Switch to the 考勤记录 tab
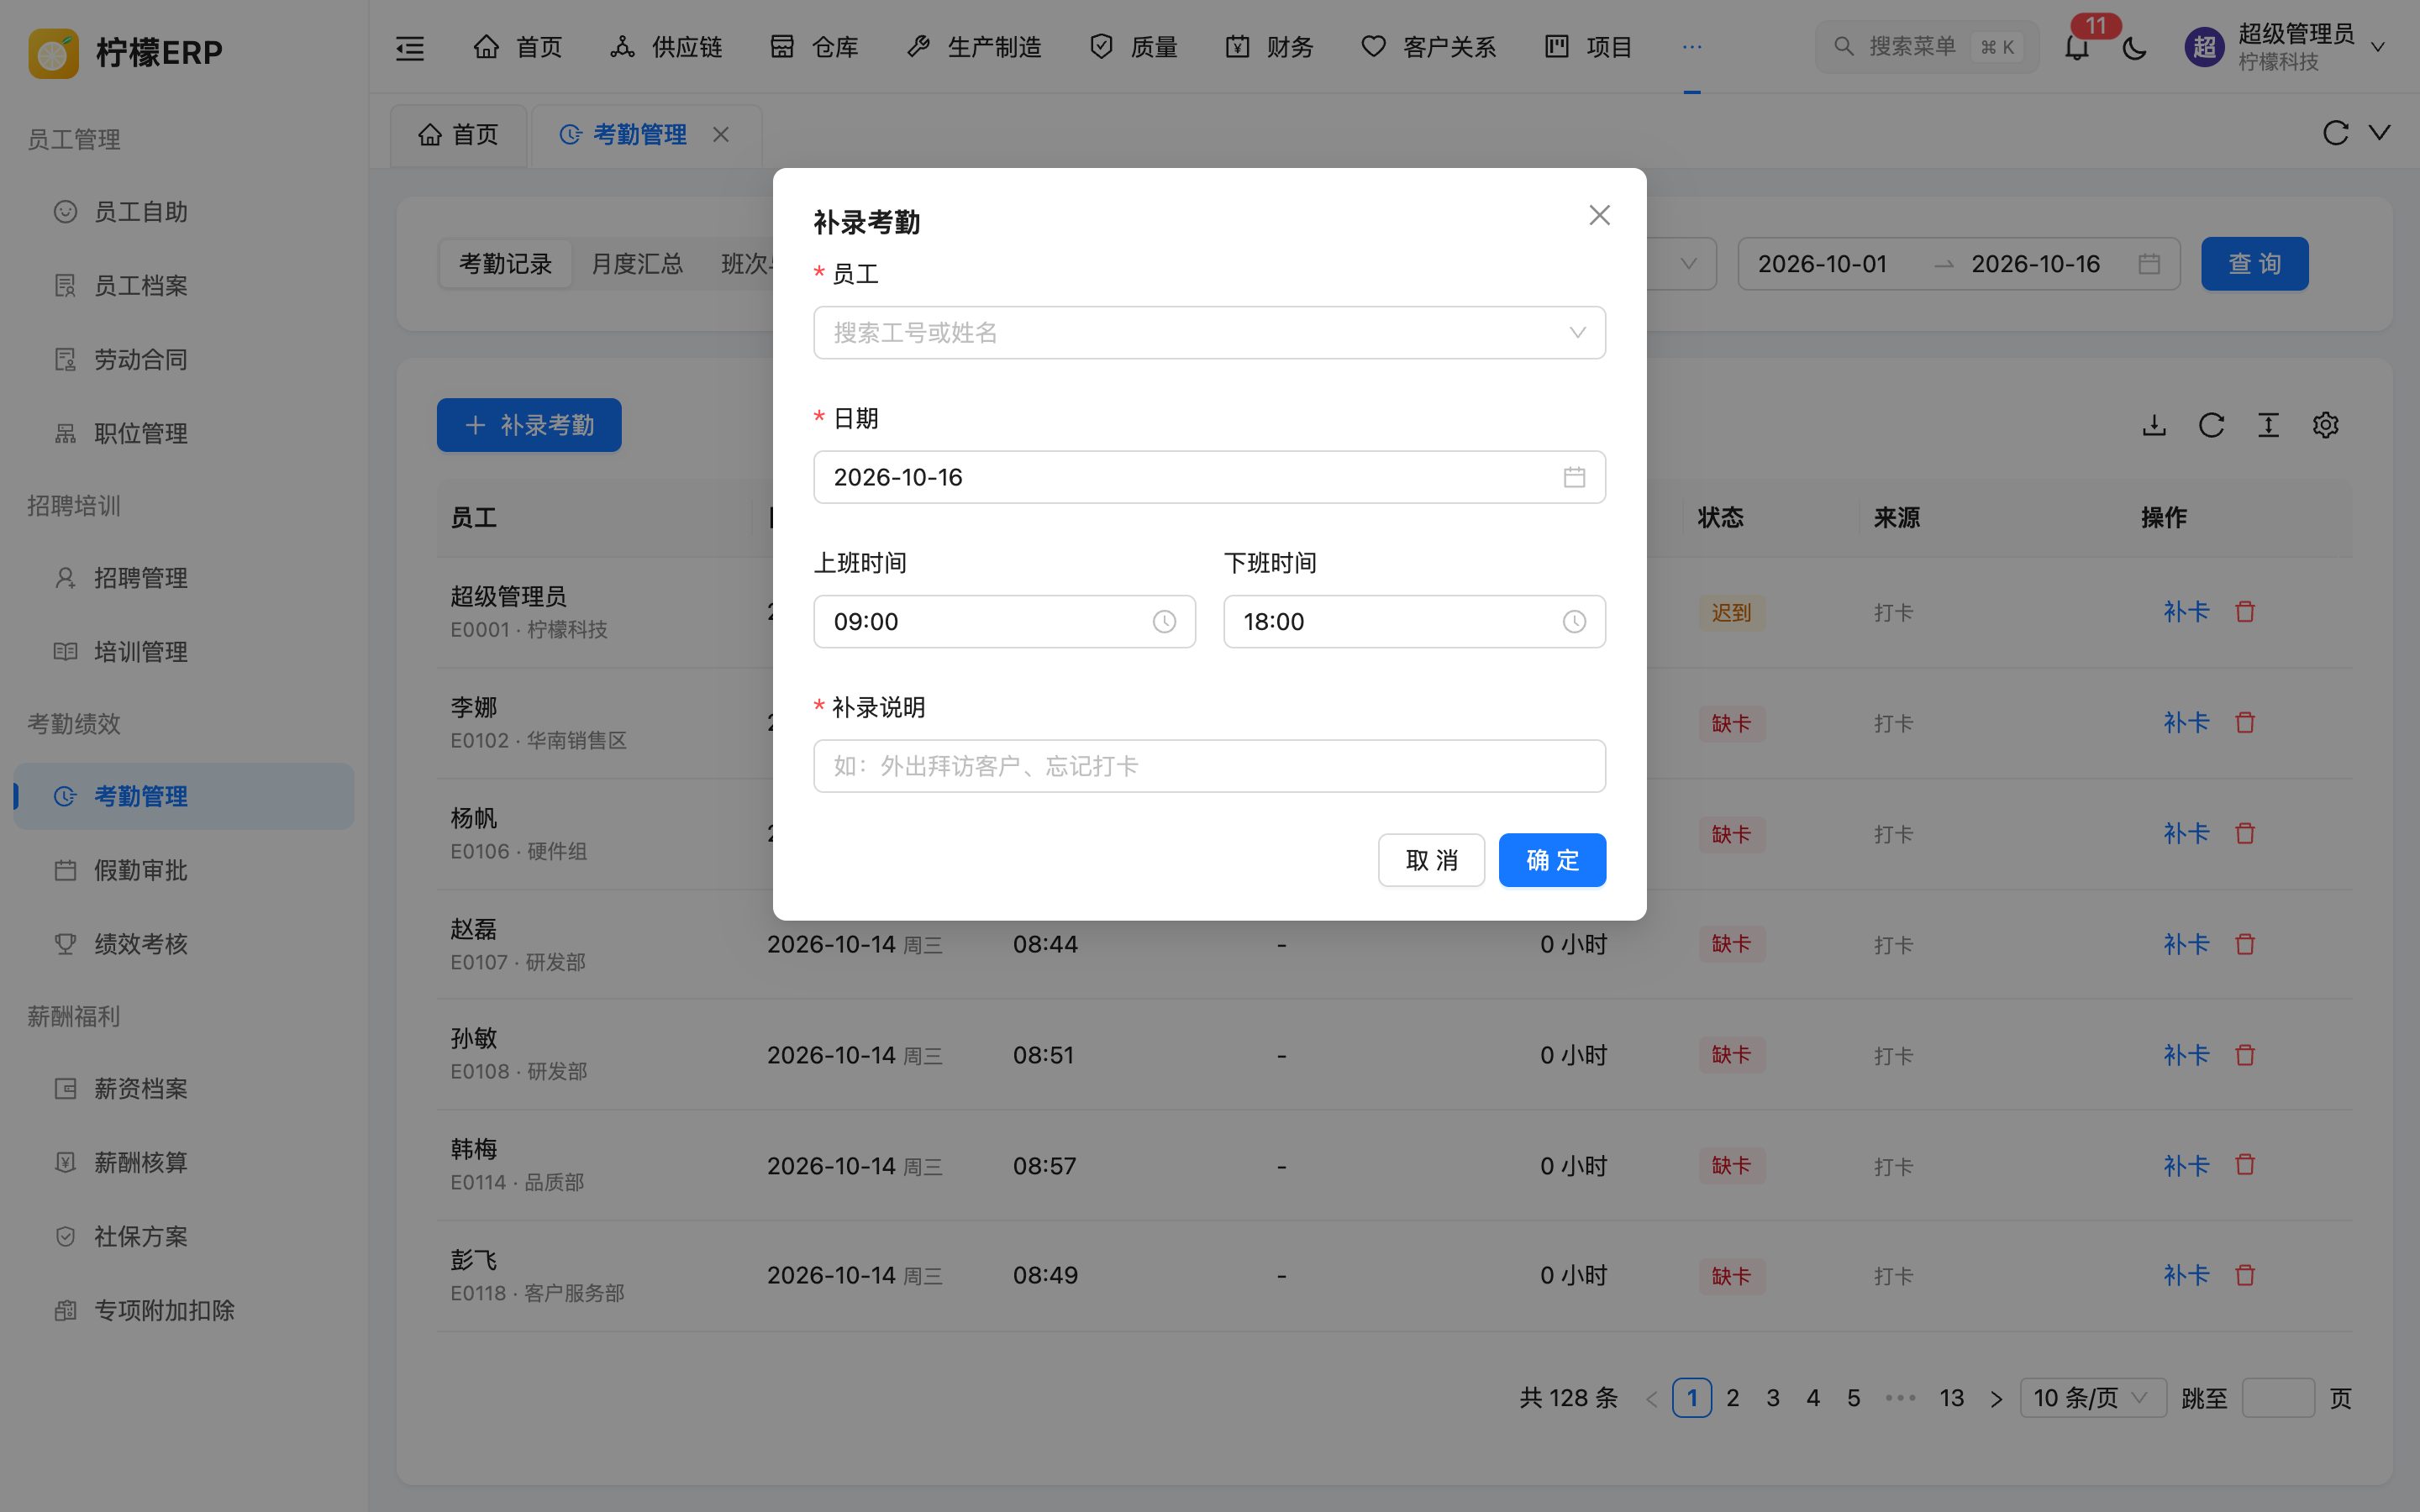Screen dimensions: 2420x1512 pos(505,264)
